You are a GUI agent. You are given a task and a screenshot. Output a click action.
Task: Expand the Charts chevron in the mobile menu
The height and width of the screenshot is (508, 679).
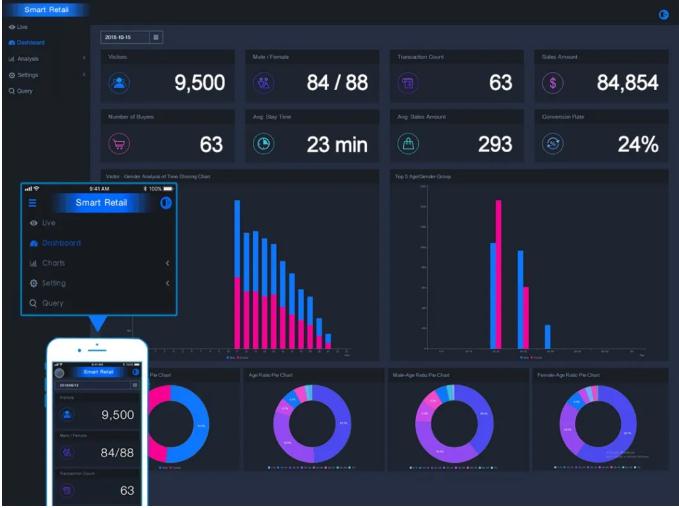[x=167, y=263]
